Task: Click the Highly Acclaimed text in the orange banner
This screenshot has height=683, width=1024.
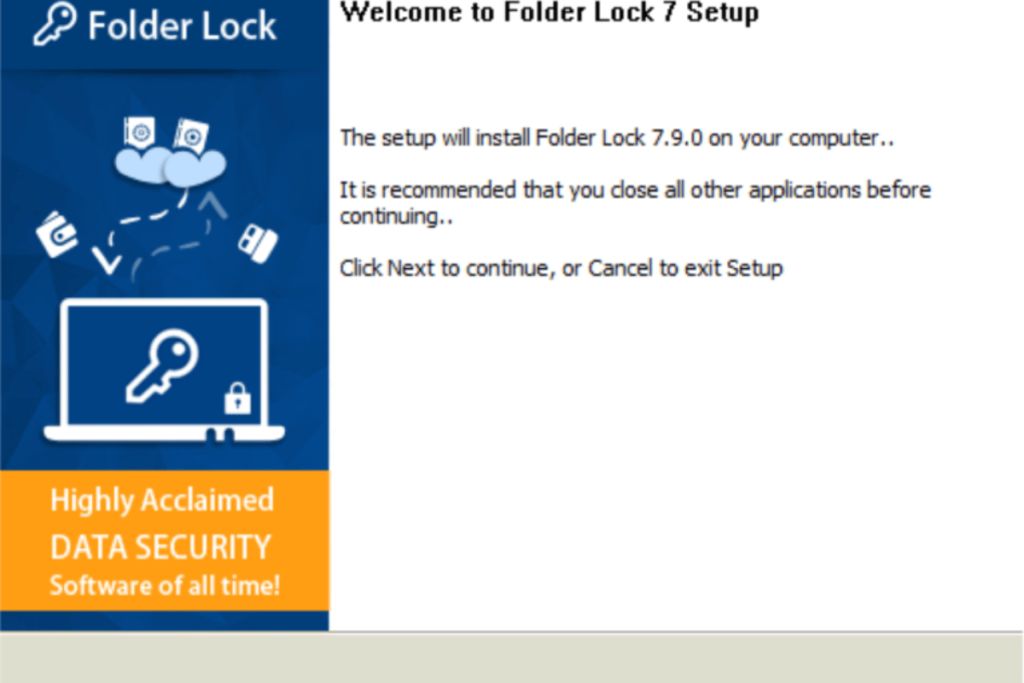Action: coord(162,501)
